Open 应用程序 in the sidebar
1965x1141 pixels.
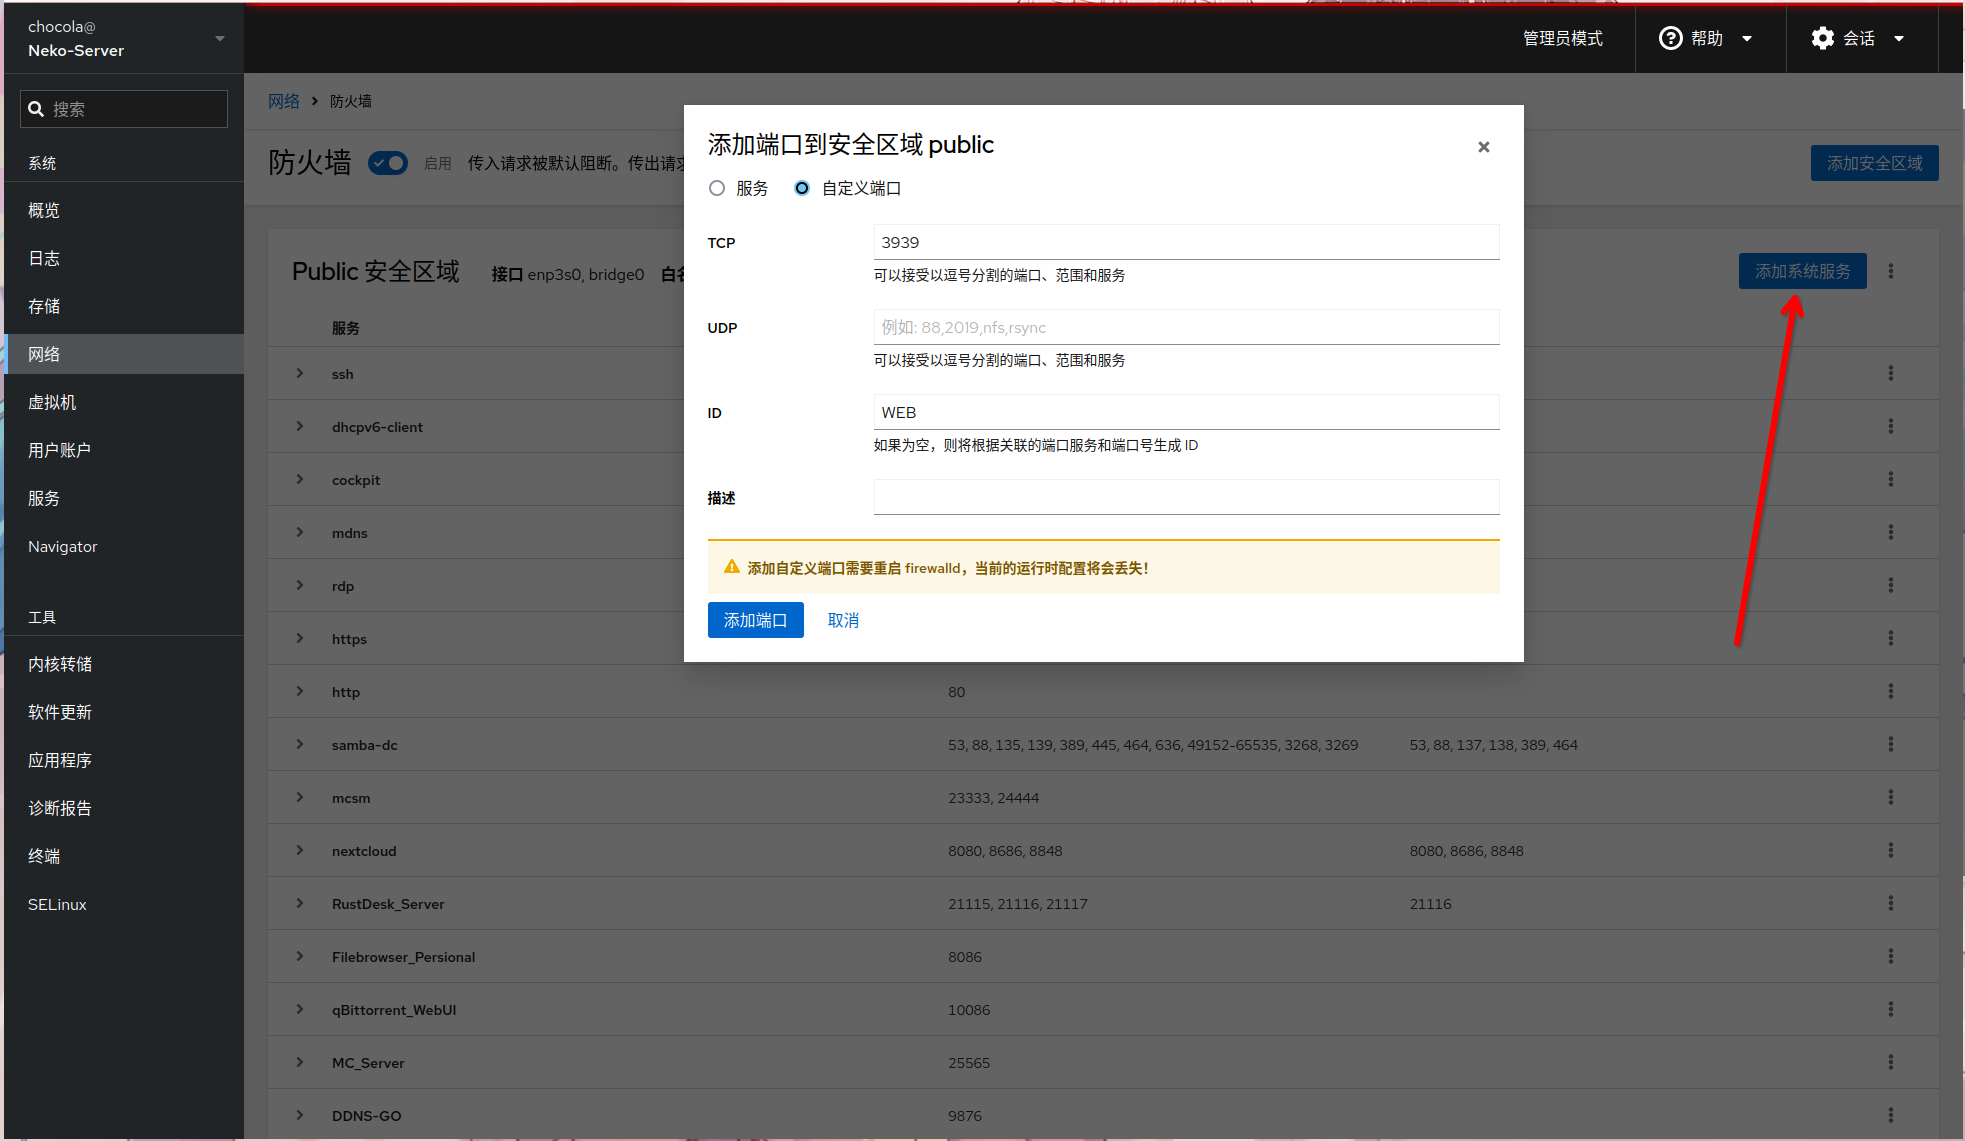click(124, 760)
